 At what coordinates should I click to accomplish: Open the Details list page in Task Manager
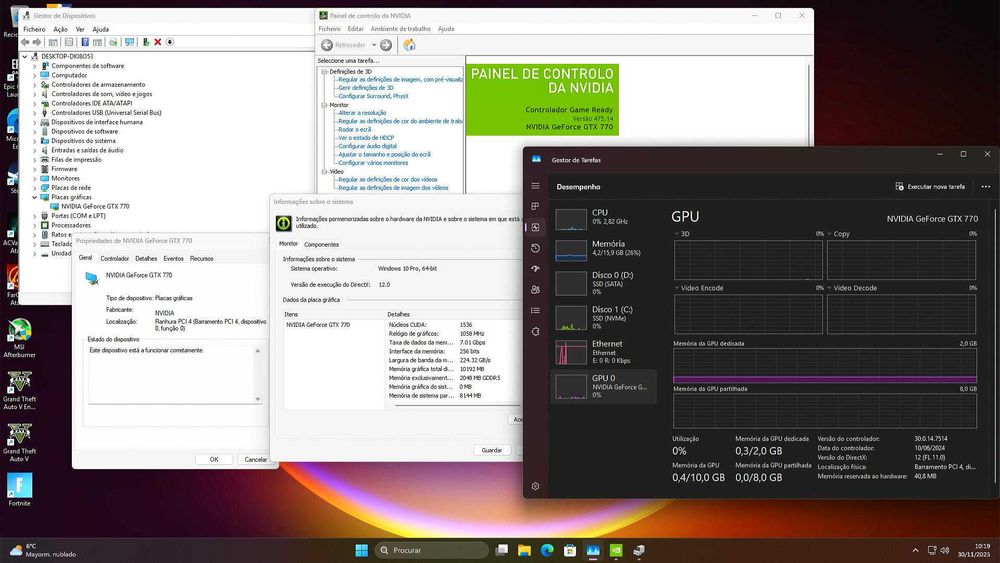[535, 311]
